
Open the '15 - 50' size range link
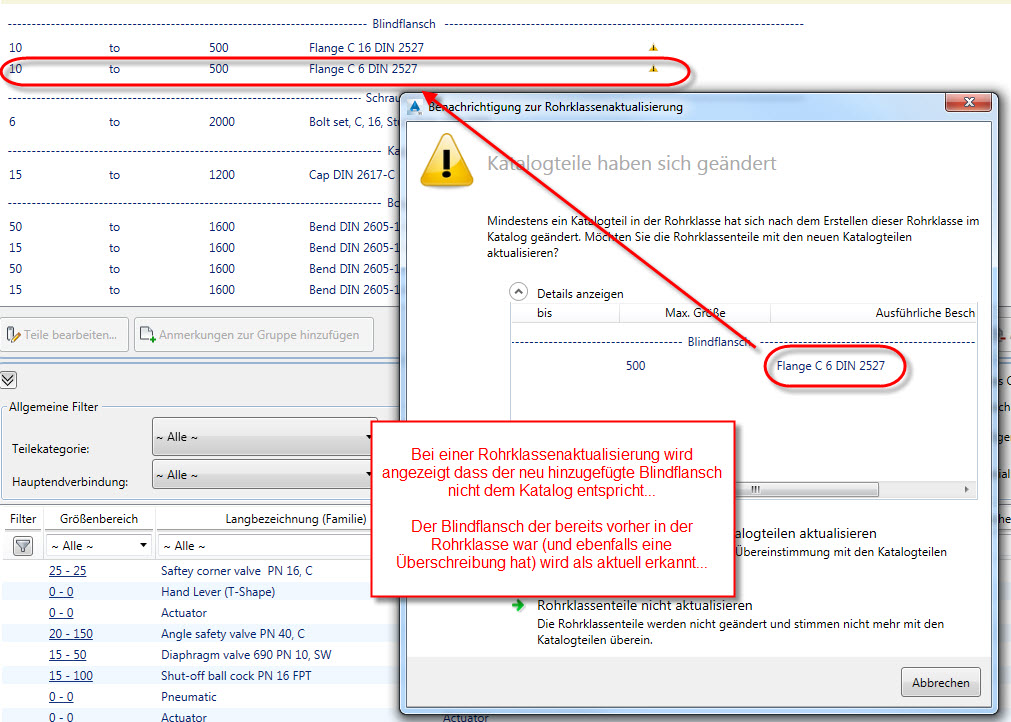[x=67, y=655]
